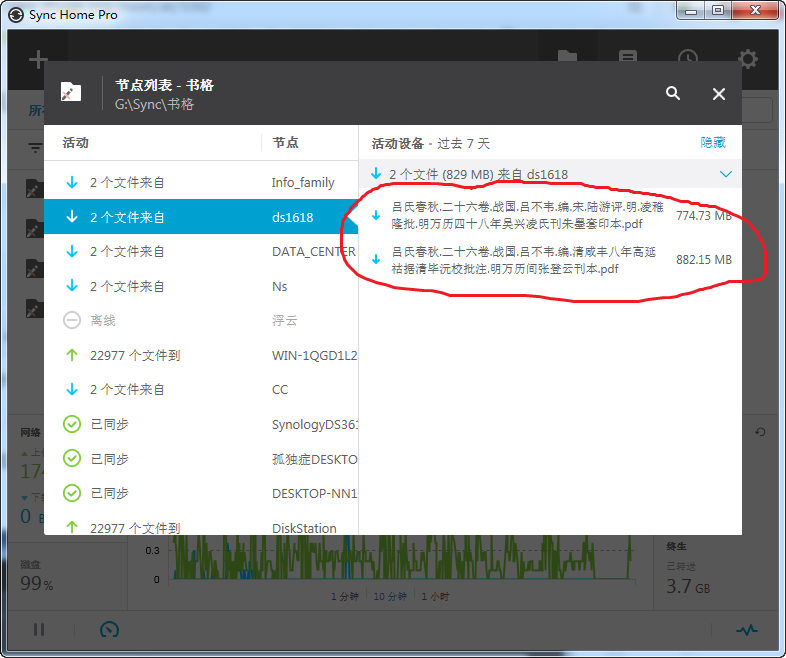The height and width of the screenshot is (658, 786).
Task: Click the plus add-folder icon
Action: point(38,60)
